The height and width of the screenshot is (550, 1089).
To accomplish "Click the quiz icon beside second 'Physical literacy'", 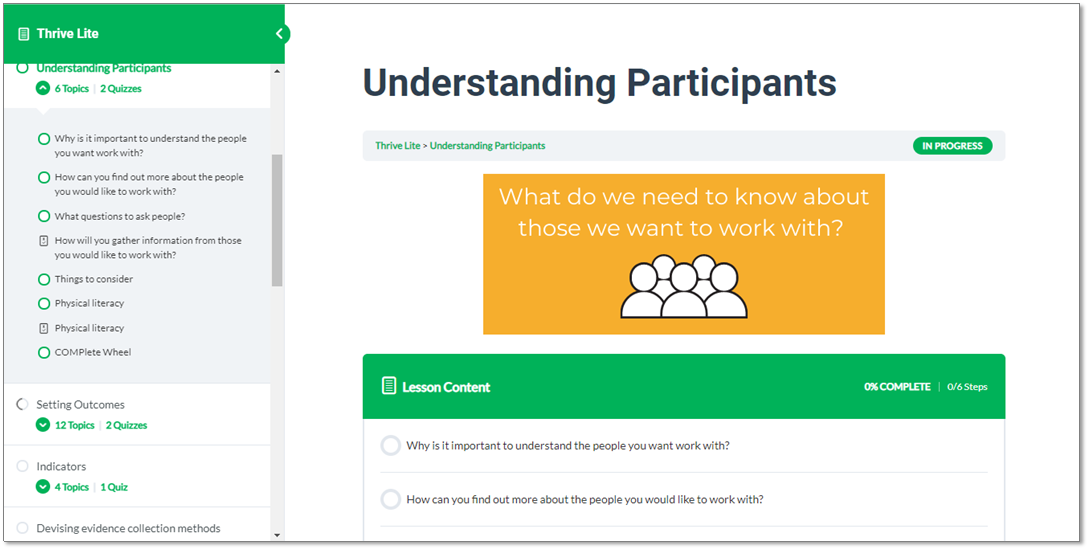I will pyautogui.click(x=44, y=328).
